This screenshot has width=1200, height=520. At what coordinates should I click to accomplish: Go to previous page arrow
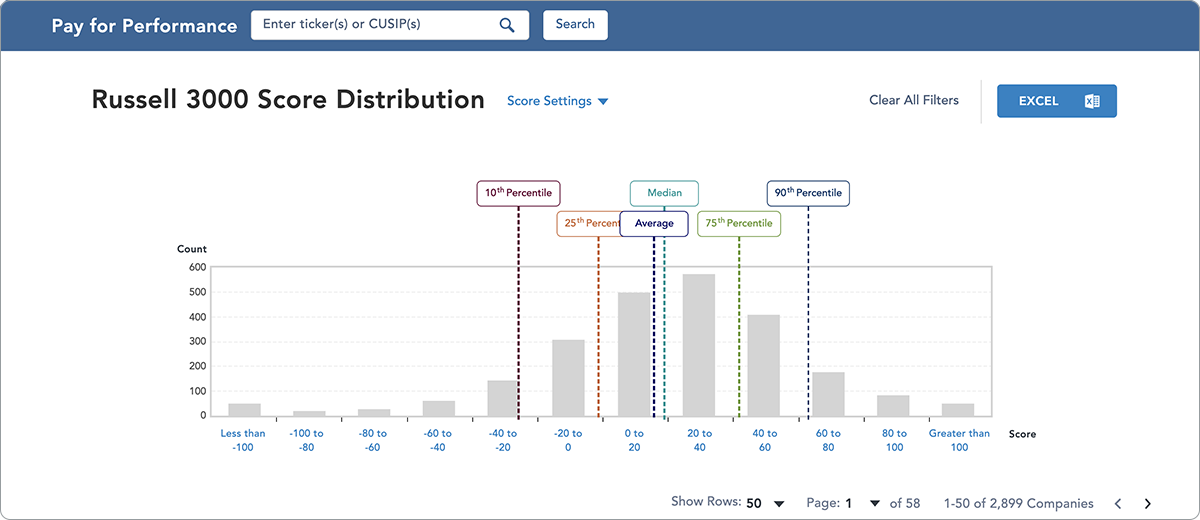click(1118, 503)
